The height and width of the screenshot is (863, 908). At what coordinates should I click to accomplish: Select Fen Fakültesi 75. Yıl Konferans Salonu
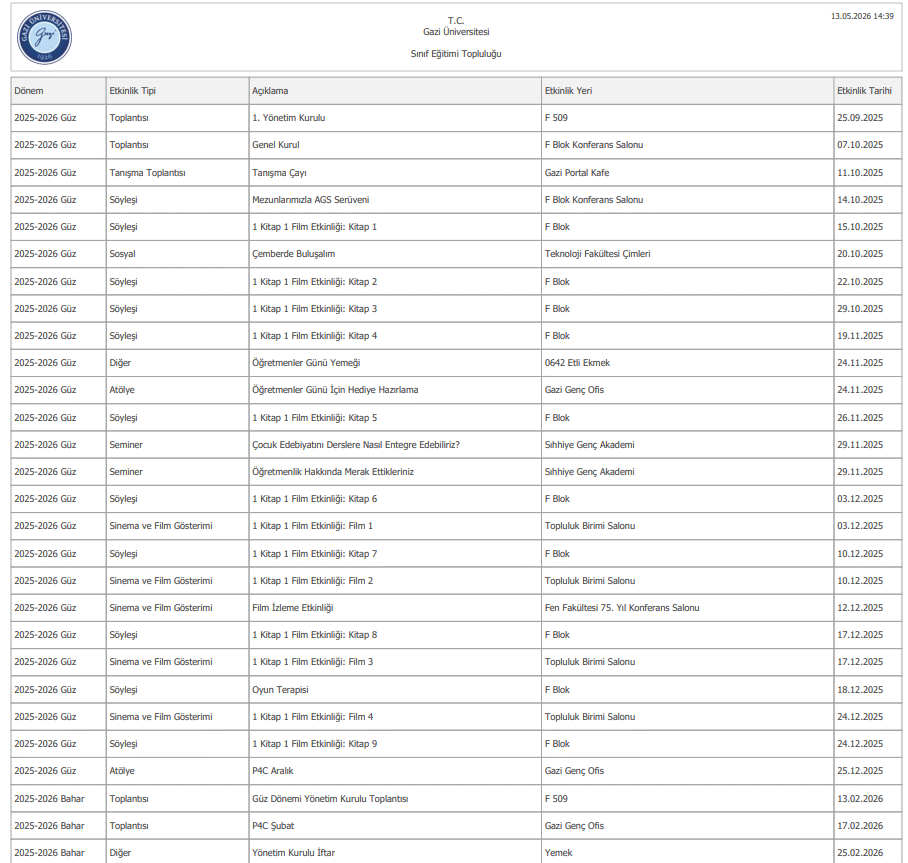pyautogui.click(x=687, y=608)
